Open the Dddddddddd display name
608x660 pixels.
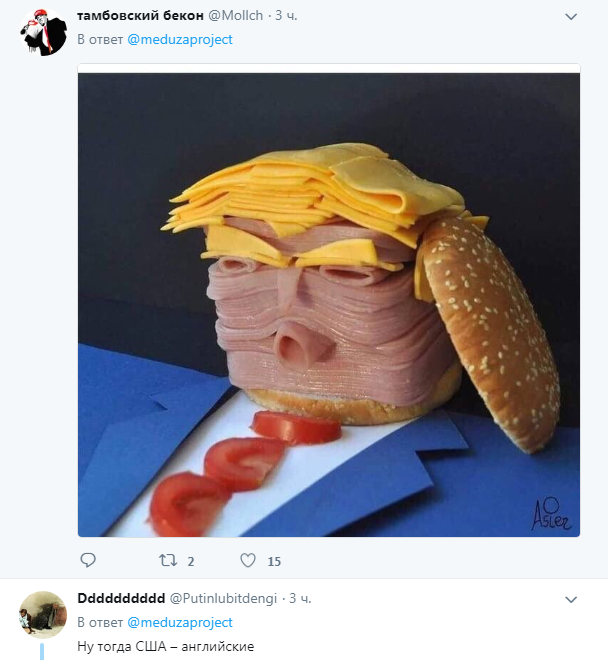[121, 598]
